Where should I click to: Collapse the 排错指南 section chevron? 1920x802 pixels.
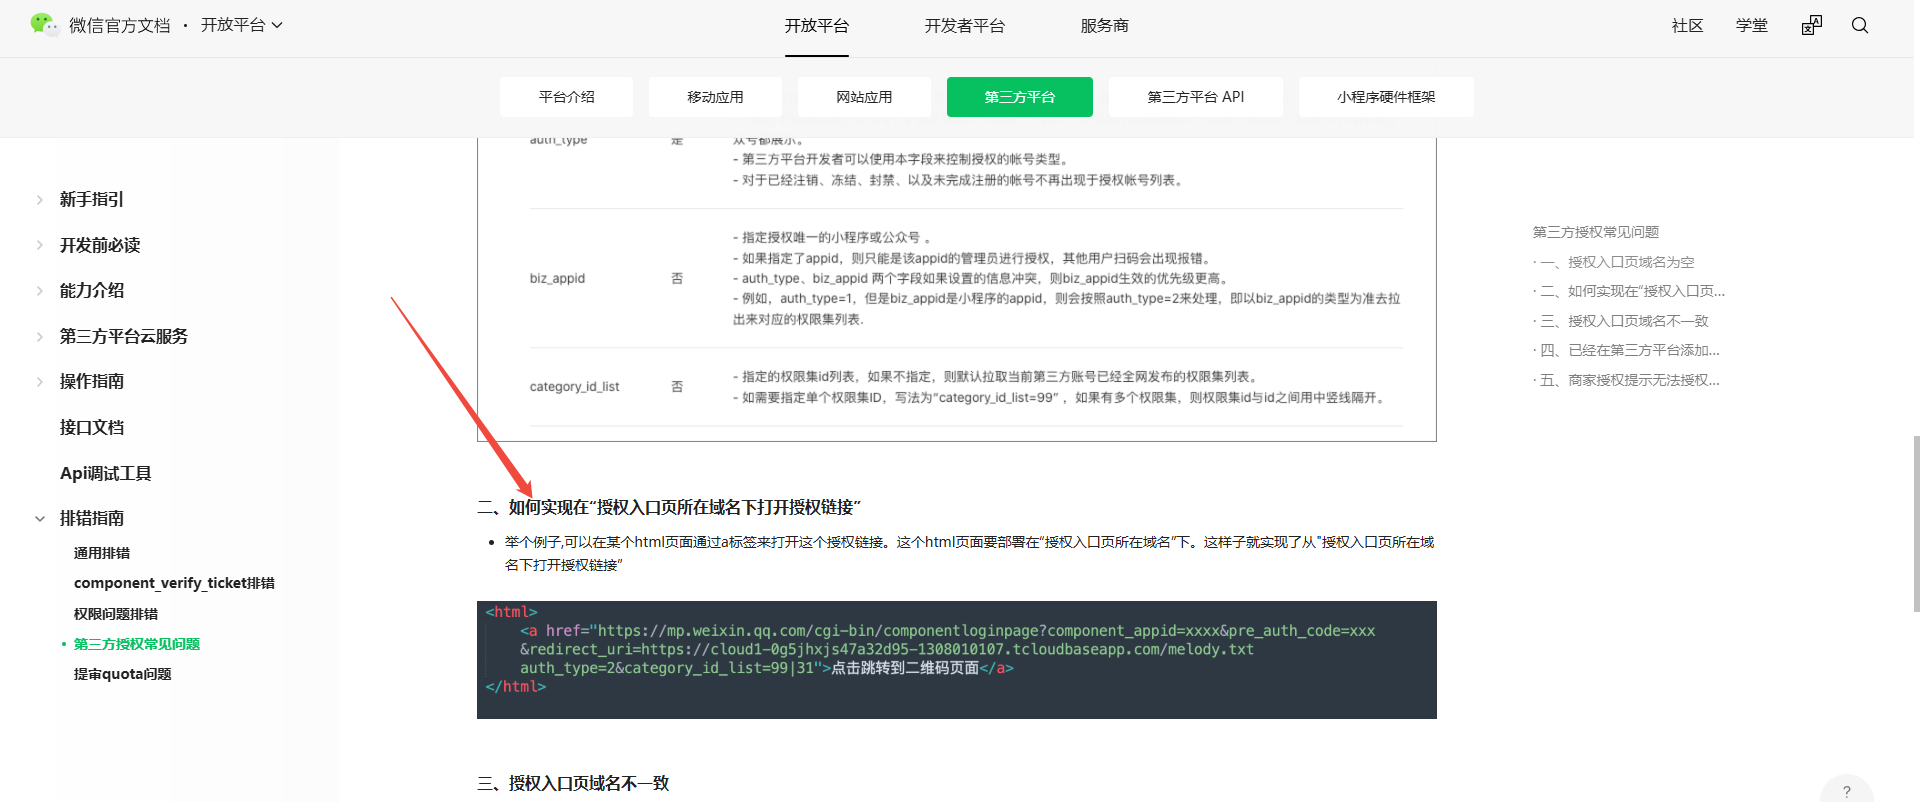[x=39, y=518]
